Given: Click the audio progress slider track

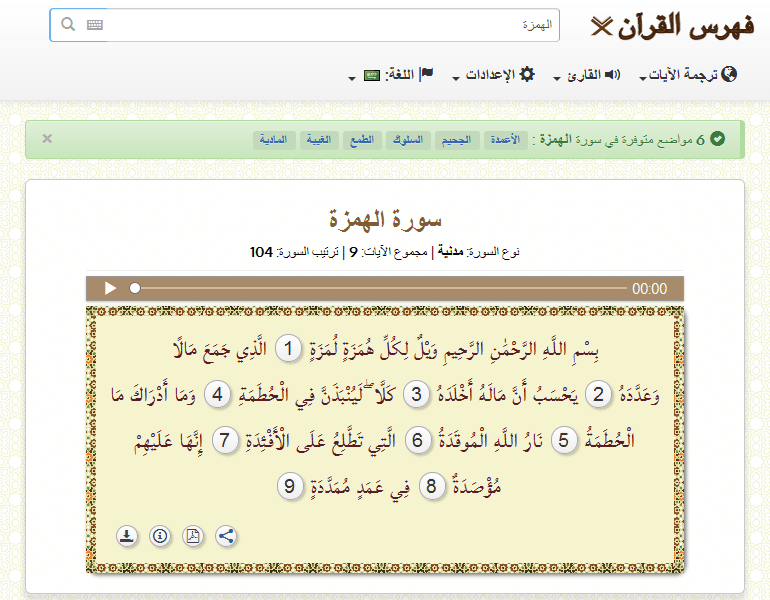Looking at the screenshot, I should (380, 288).
